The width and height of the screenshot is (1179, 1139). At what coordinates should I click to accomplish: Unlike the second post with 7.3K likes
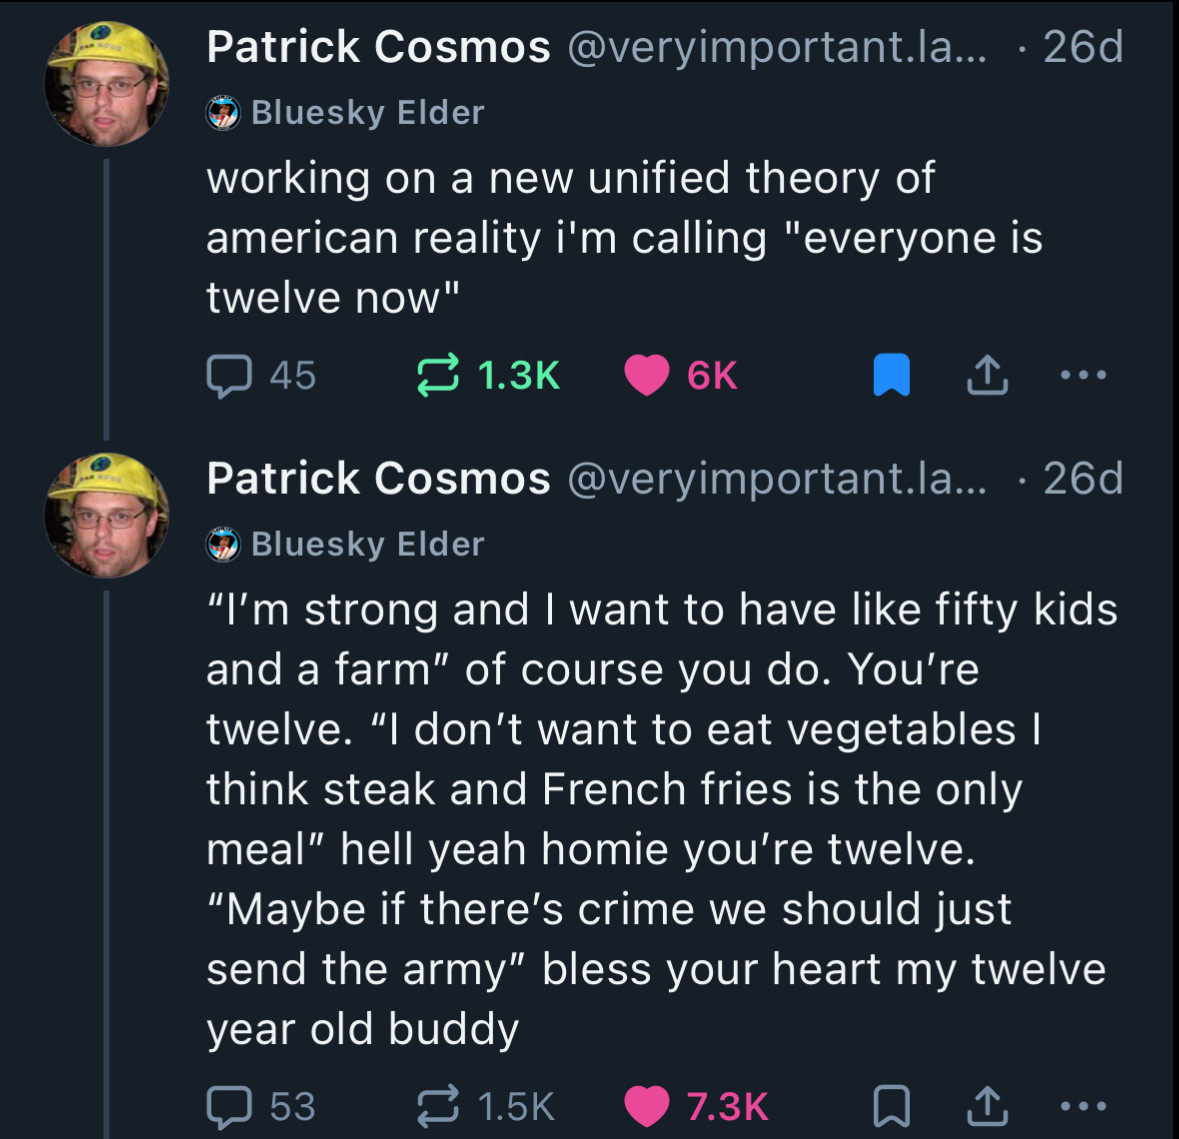pyautogui.click(x=647, y=1106)
